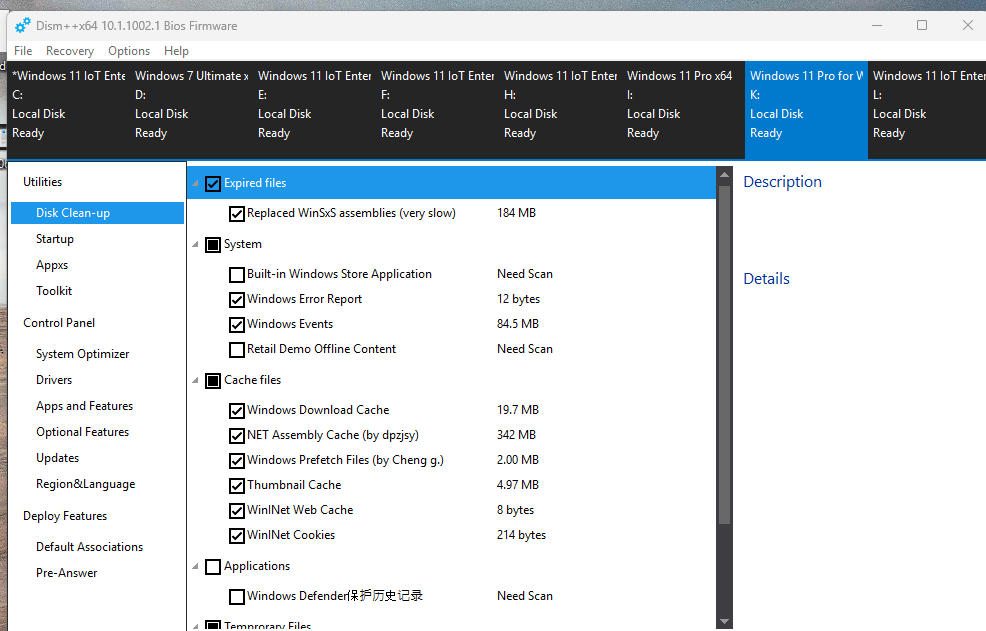Open the File menu
Screen dimensions: 986x631
coord(23,51)
